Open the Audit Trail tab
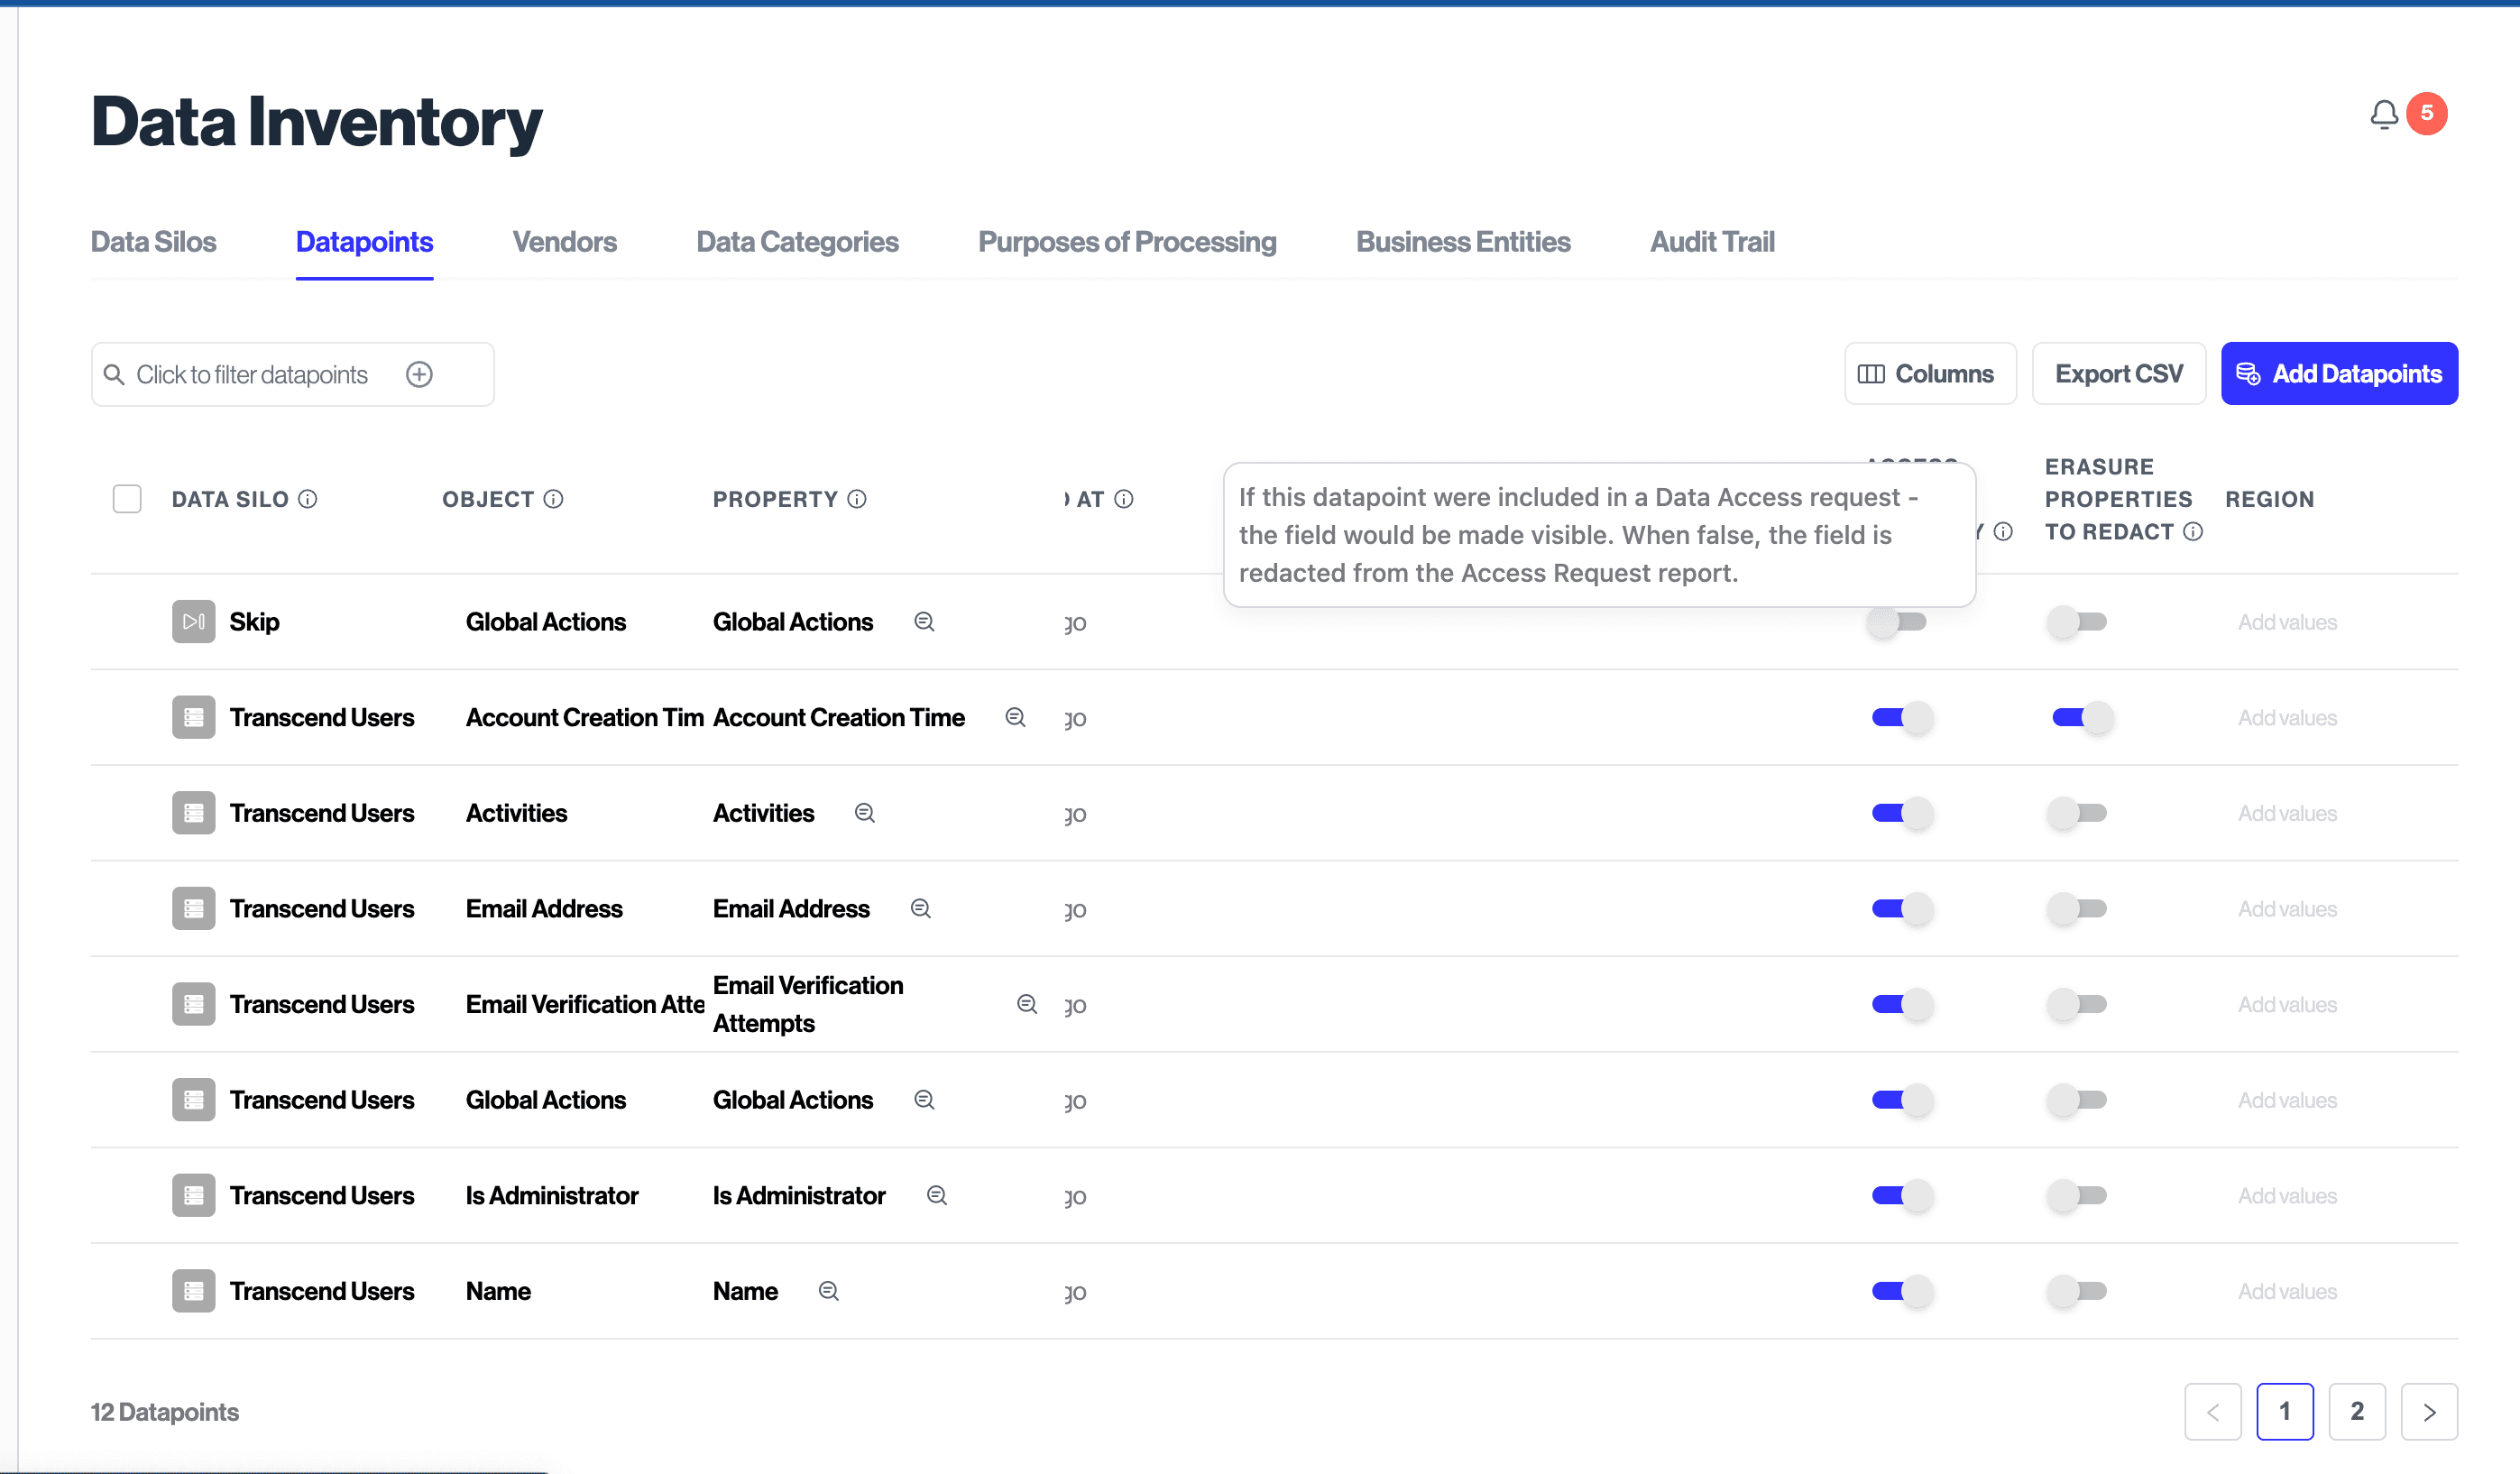The image size is (2520, 1474). click(x=1711, y=242)
